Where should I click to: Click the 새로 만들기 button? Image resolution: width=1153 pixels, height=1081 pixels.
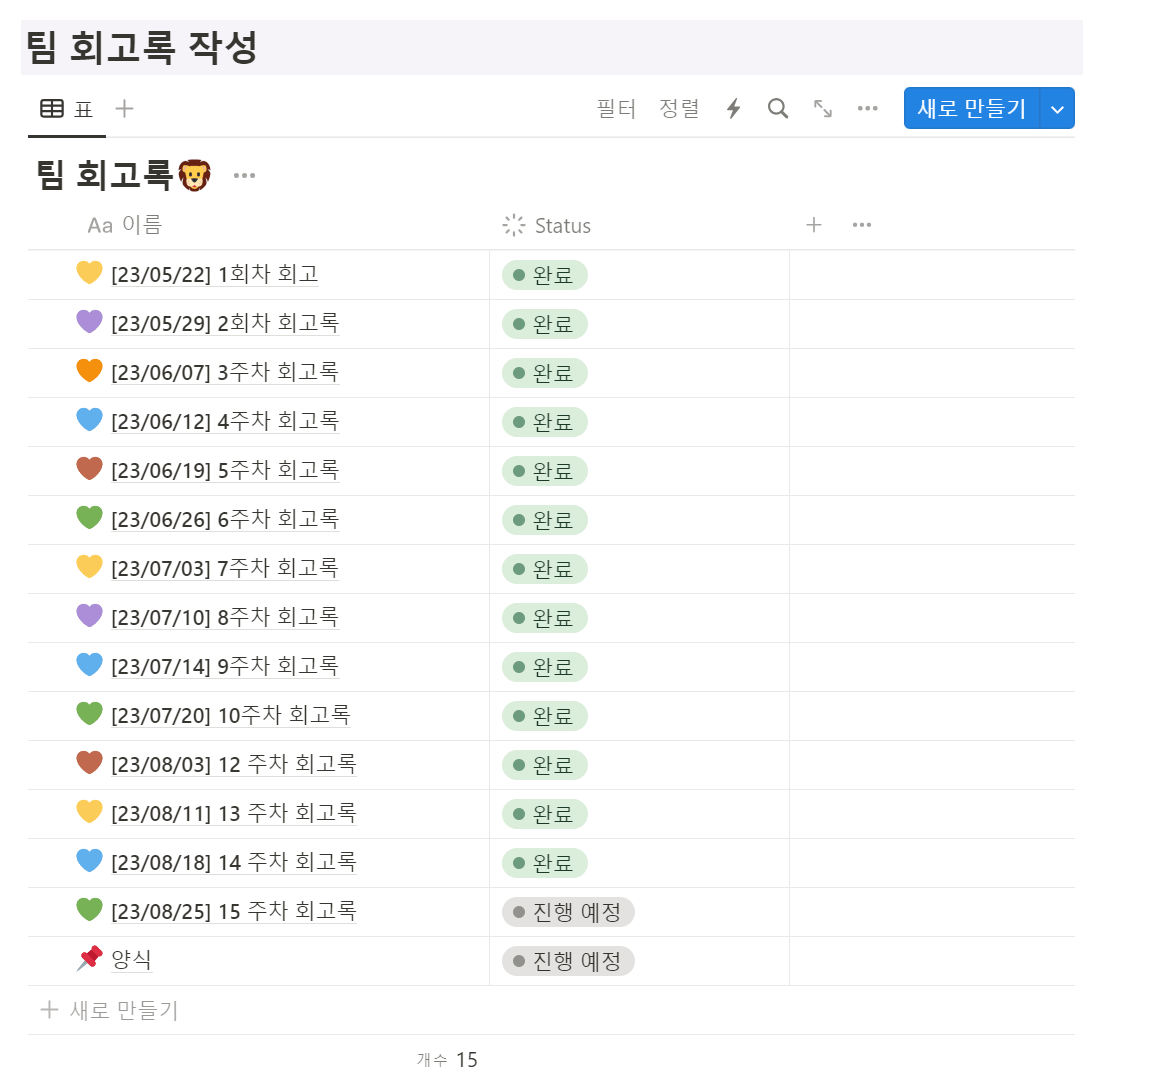click(x=971, y=108)
